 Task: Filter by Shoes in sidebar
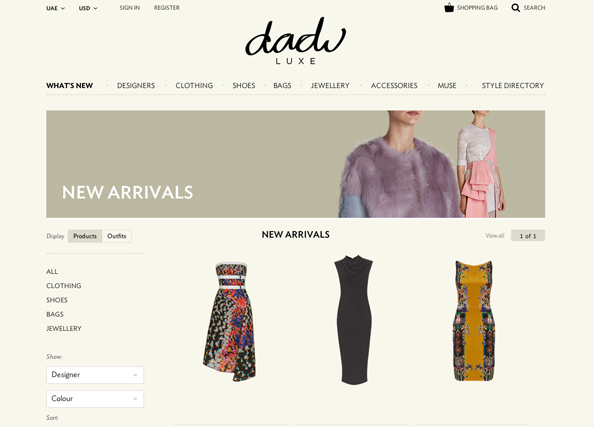click(x=57, y=300)
